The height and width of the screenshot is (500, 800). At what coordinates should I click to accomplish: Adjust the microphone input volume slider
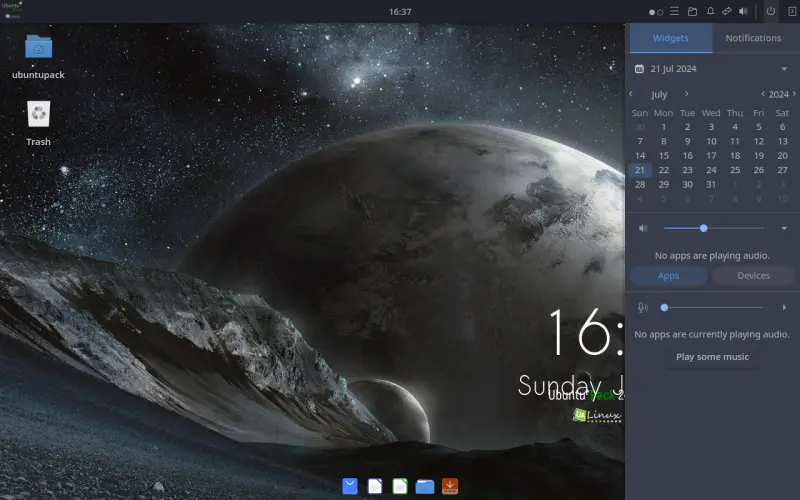tap(713, 308)
